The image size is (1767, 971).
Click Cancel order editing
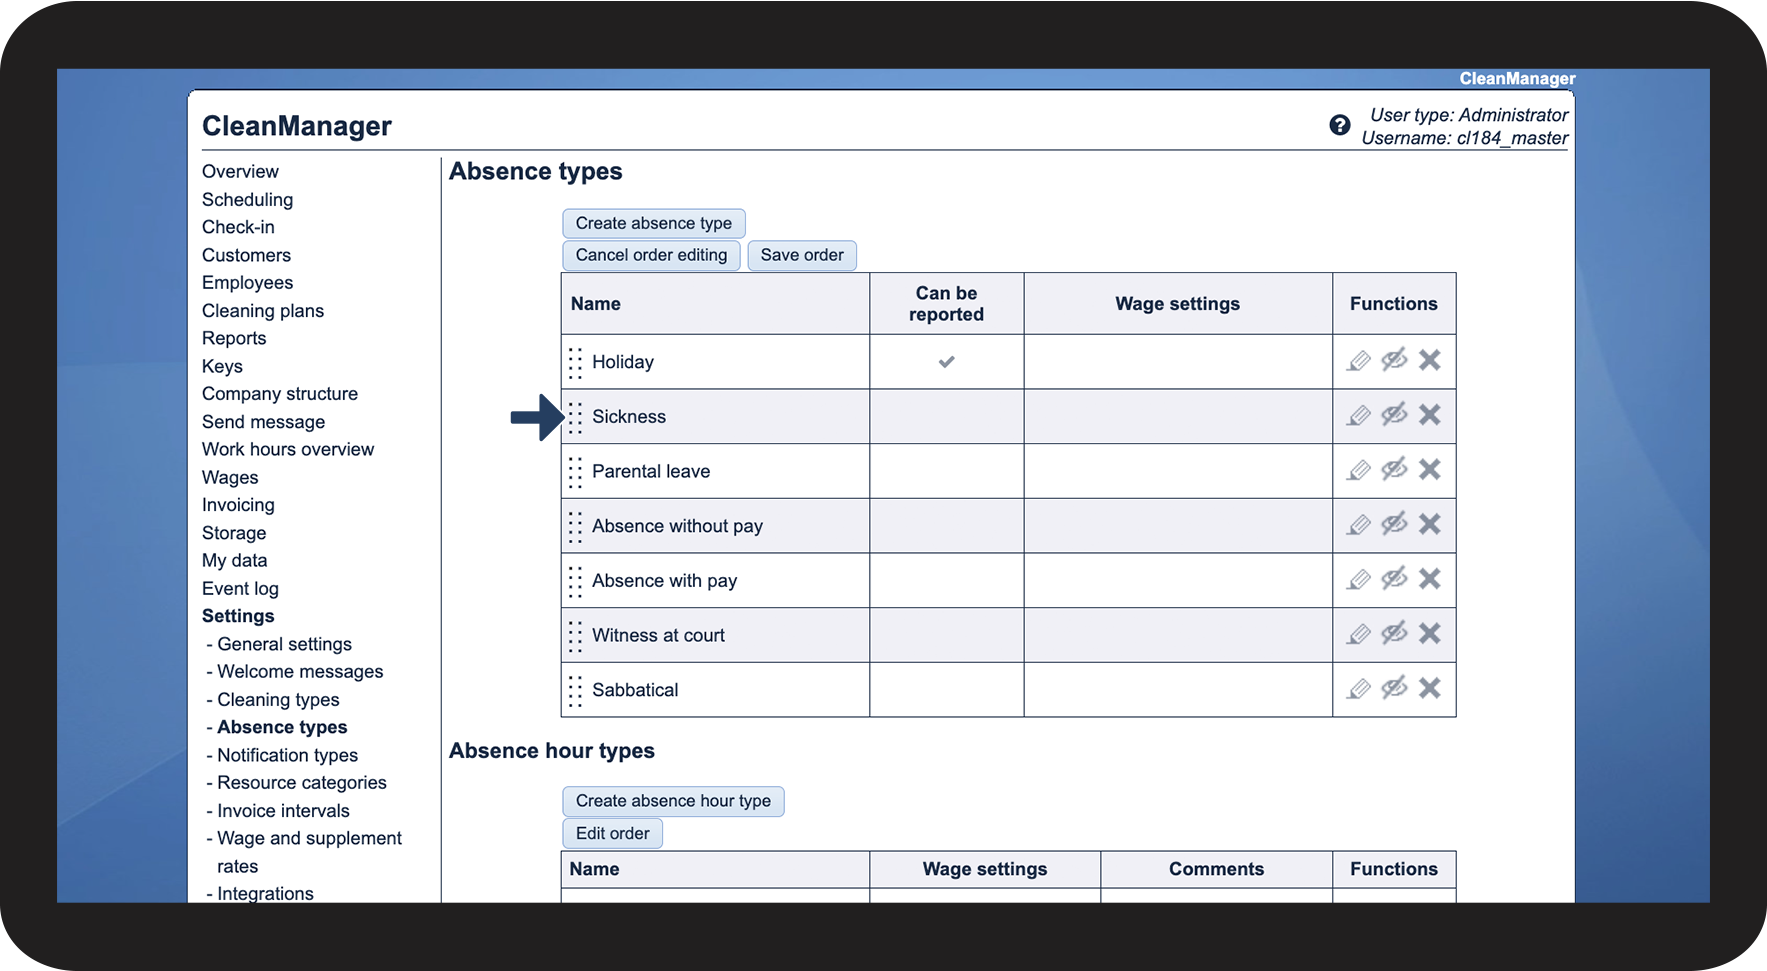(651, 255)
